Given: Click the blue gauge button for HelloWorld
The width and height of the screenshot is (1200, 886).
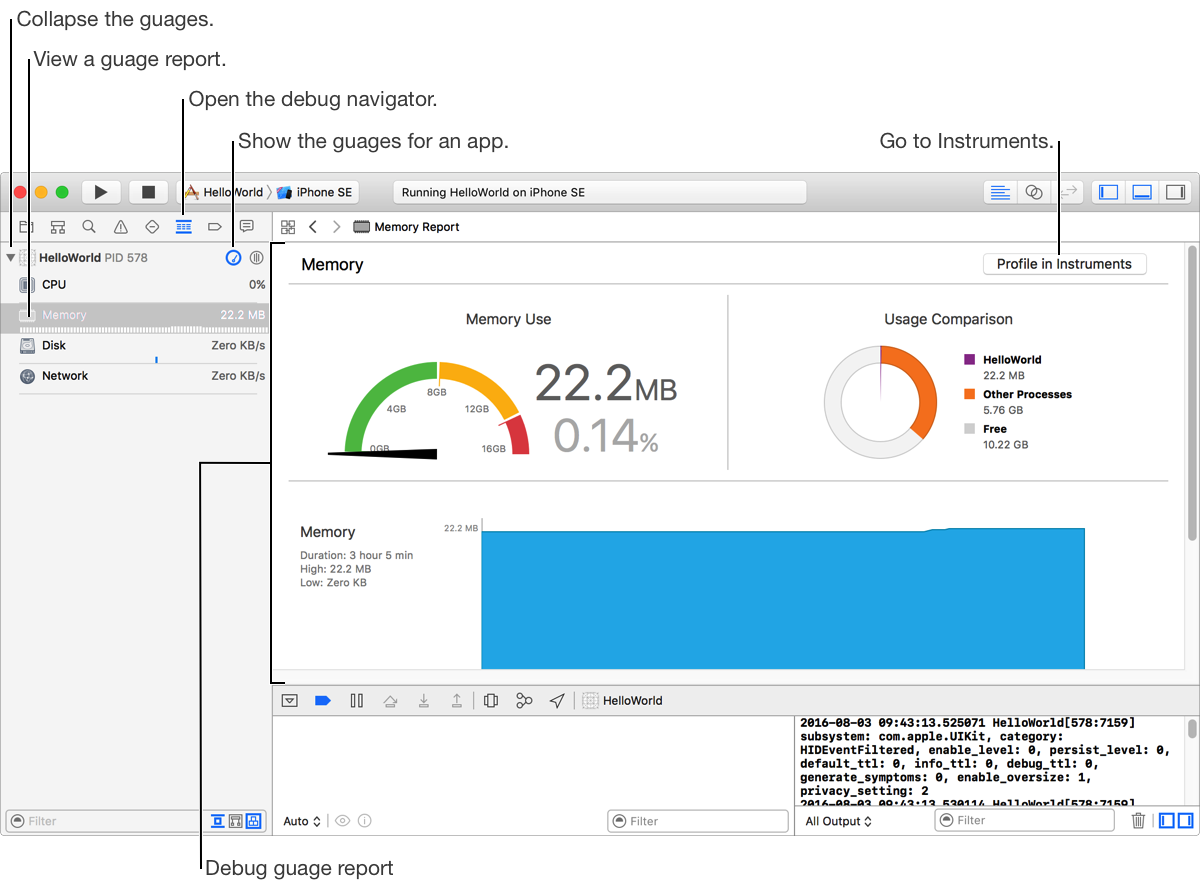Looking at the screenshot, I should pos(234,257).
